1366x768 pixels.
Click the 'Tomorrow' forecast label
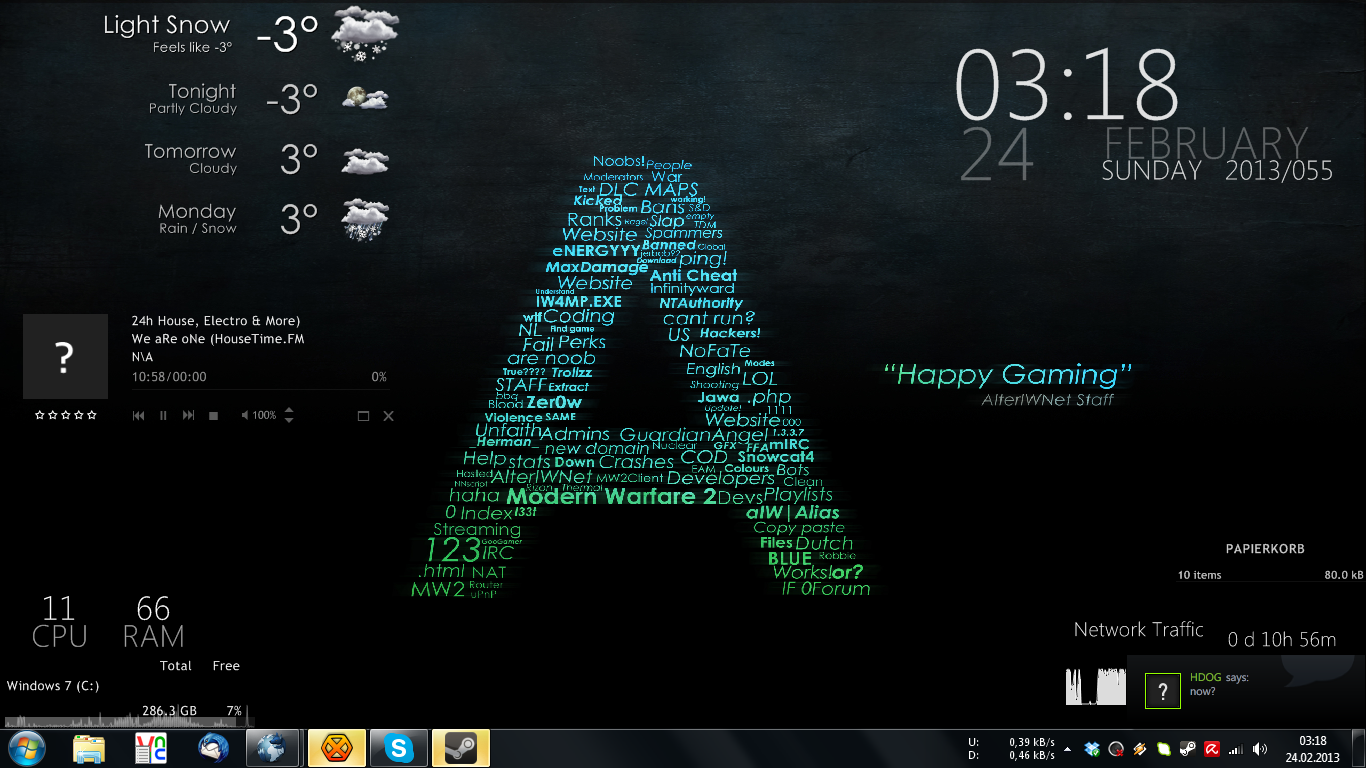click(190, 151)
